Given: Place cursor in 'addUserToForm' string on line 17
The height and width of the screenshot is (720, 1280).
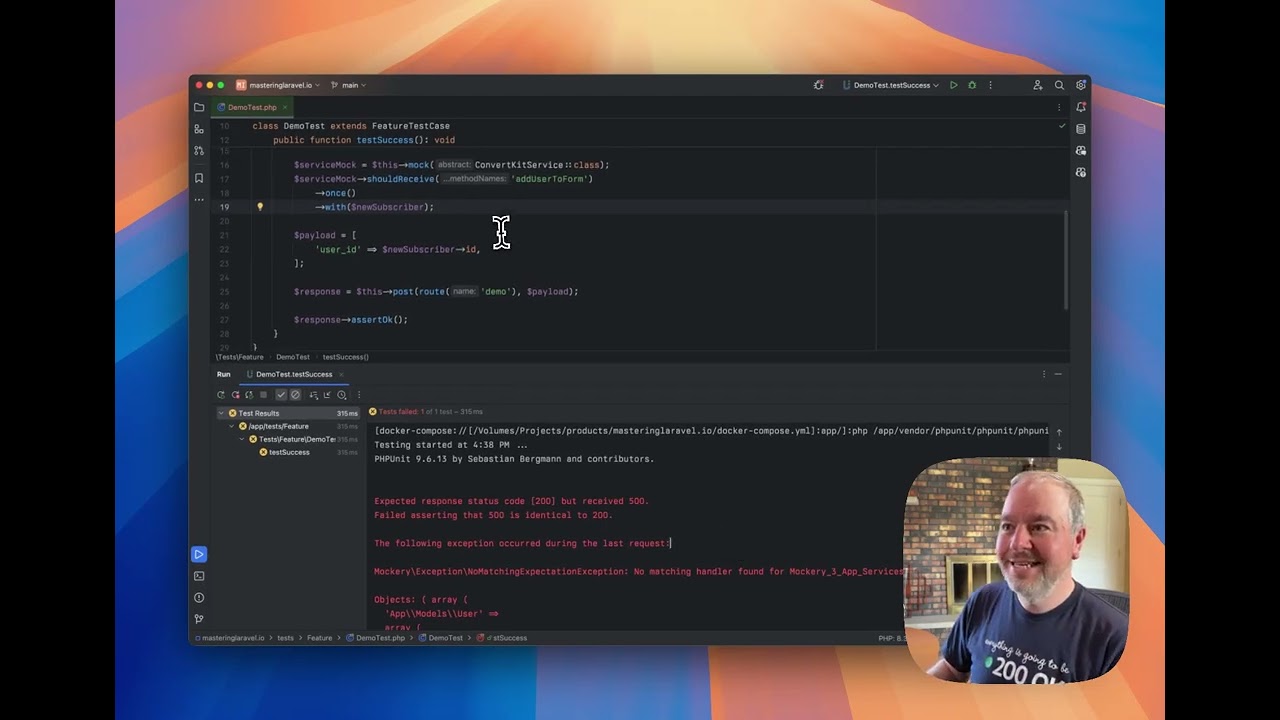Looking at the screenshot, I should [551, 179].
